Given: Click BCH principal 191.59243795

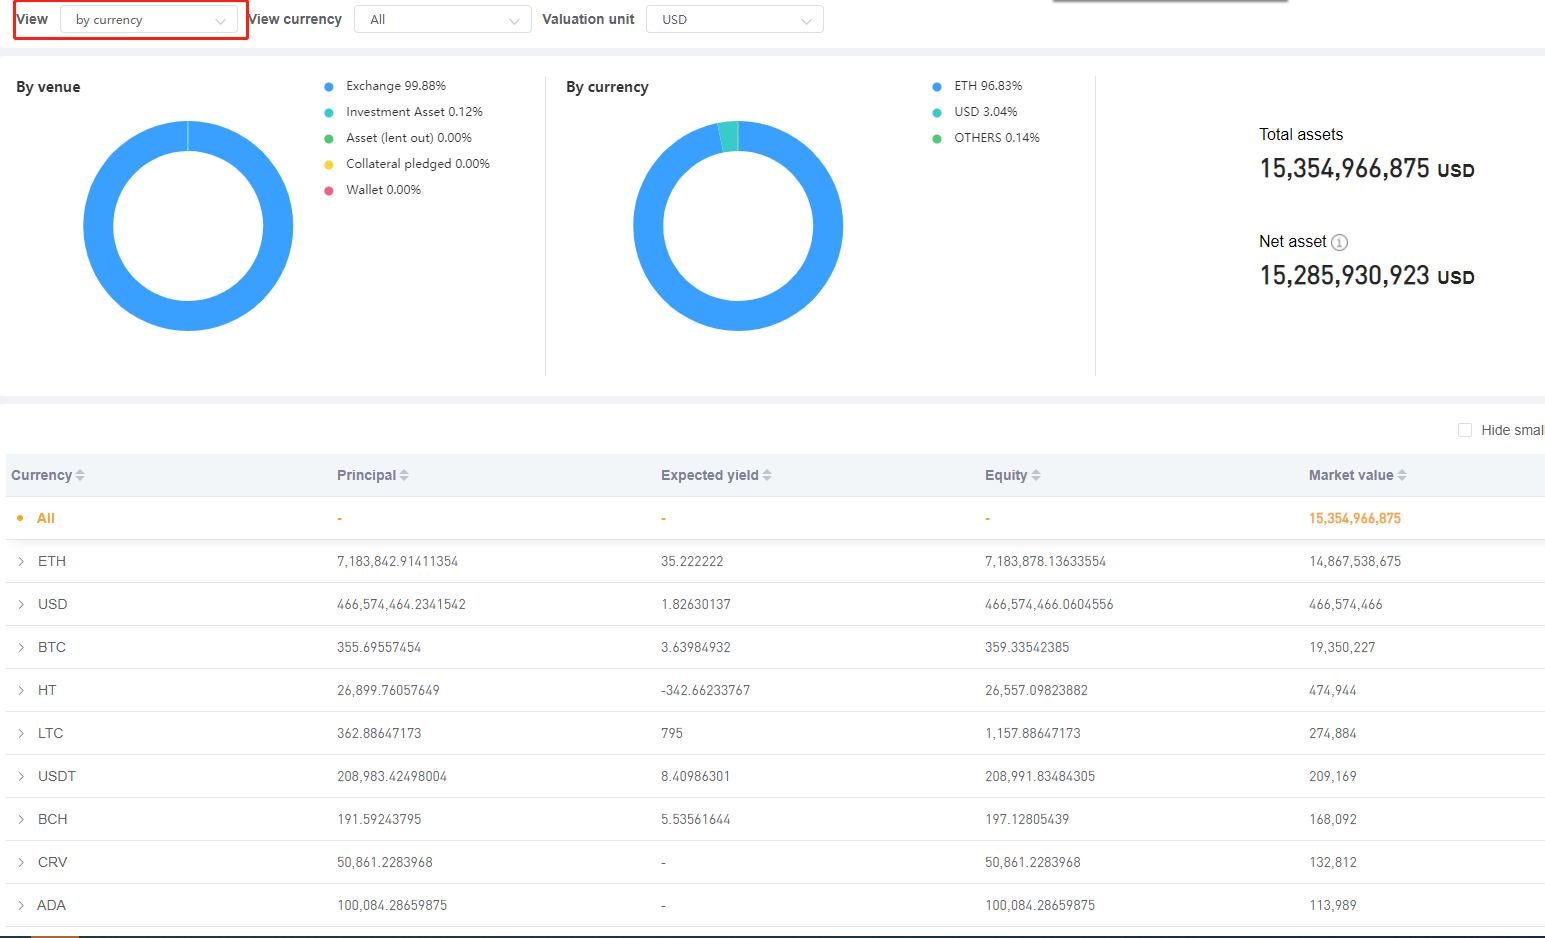Looking at the screenshot, I should [x=379, y=819].
